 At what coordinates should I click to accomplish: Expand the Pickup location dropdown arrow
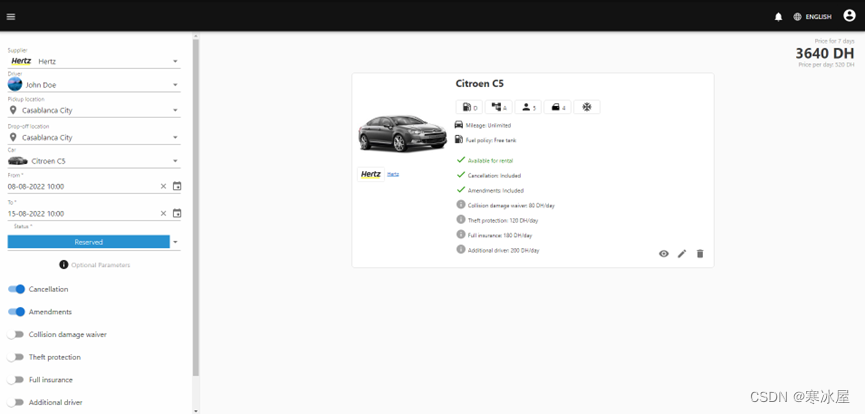pos(175,110)
